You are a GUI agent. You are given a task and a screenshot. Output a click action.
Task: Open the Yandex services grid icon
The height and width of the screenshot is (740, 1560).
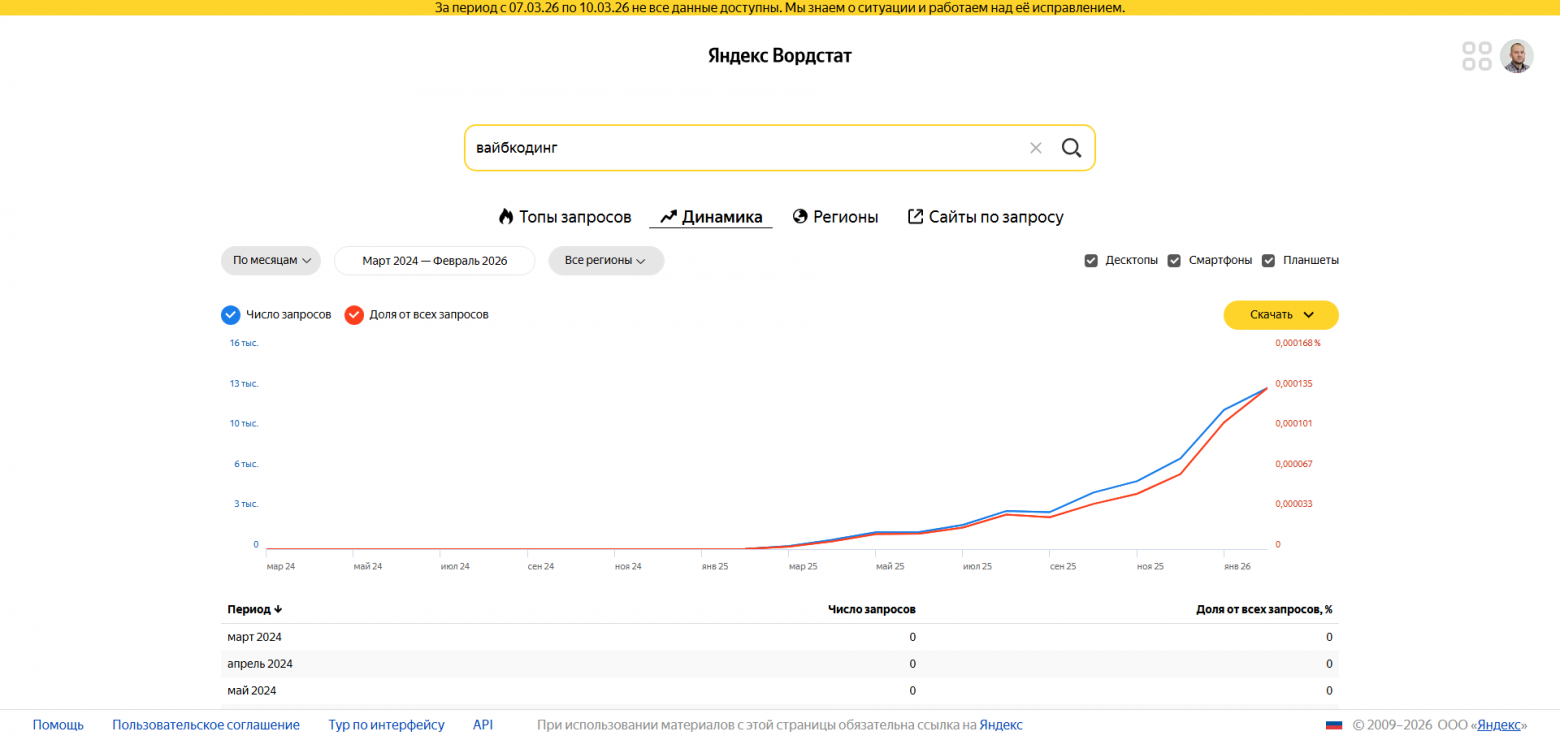[1477, 56]
